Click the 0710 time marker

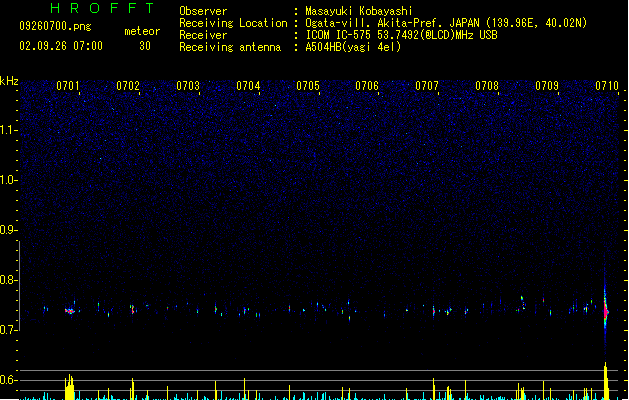click(607, 86)
